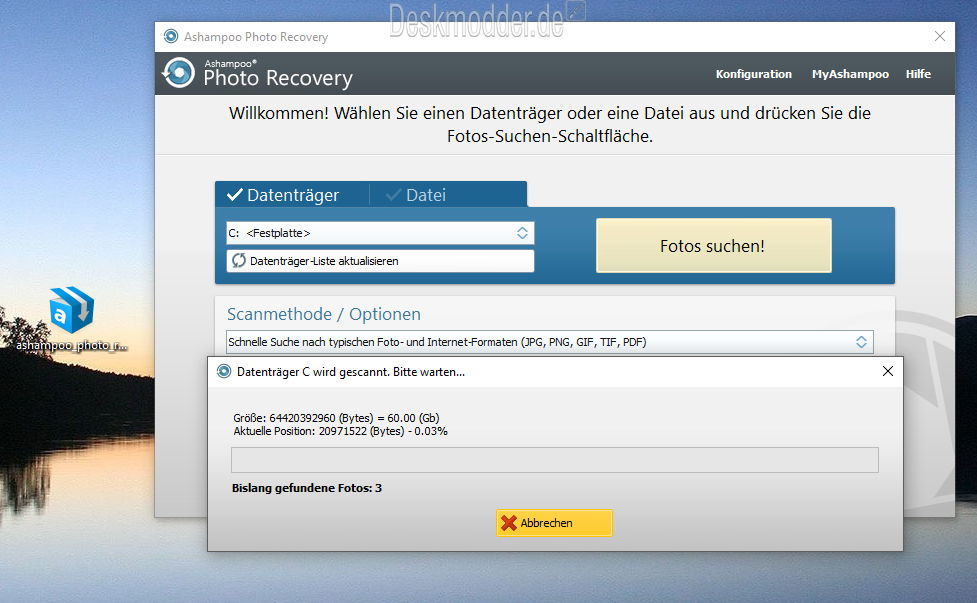977x603 pixels.
Task: Click the small title bar app icon
Action: [171, 36]
